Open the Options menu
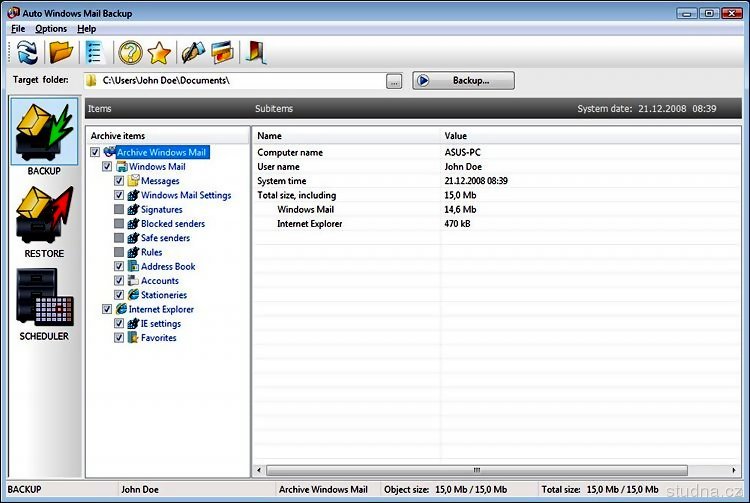The height and width of the screenshot is (503, 750). click(x=51, y=29)
